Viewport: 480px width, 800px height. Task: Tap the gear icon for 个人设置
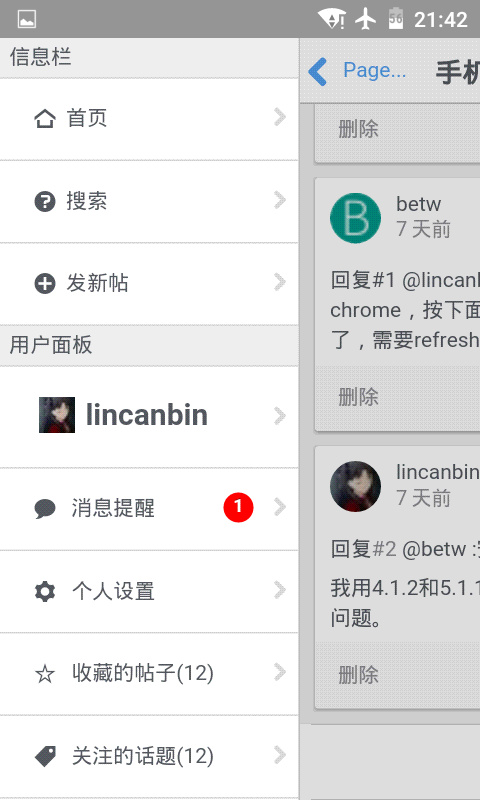tap(45, 591)
